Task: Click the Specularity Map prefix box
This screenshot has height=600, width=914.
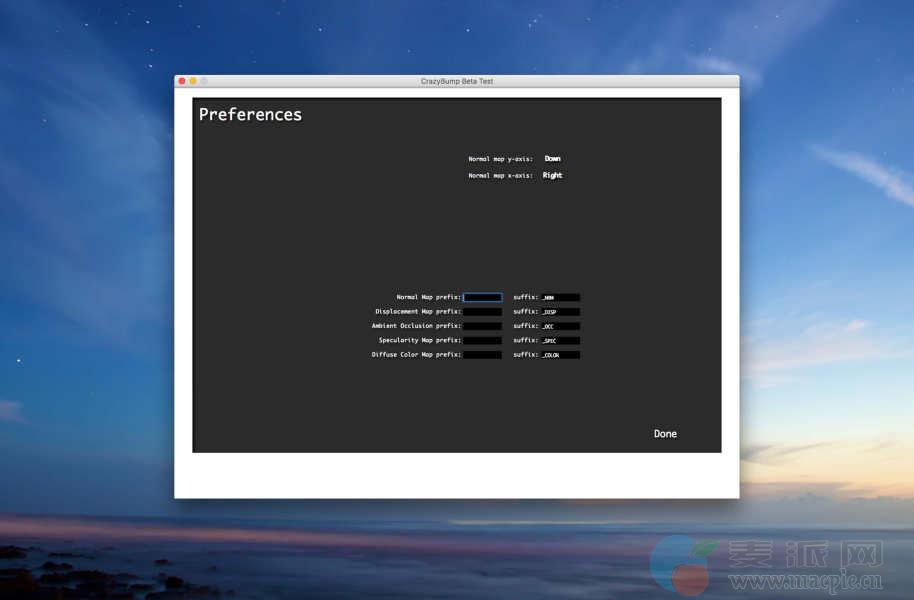Action: click(x=482, y=340)
